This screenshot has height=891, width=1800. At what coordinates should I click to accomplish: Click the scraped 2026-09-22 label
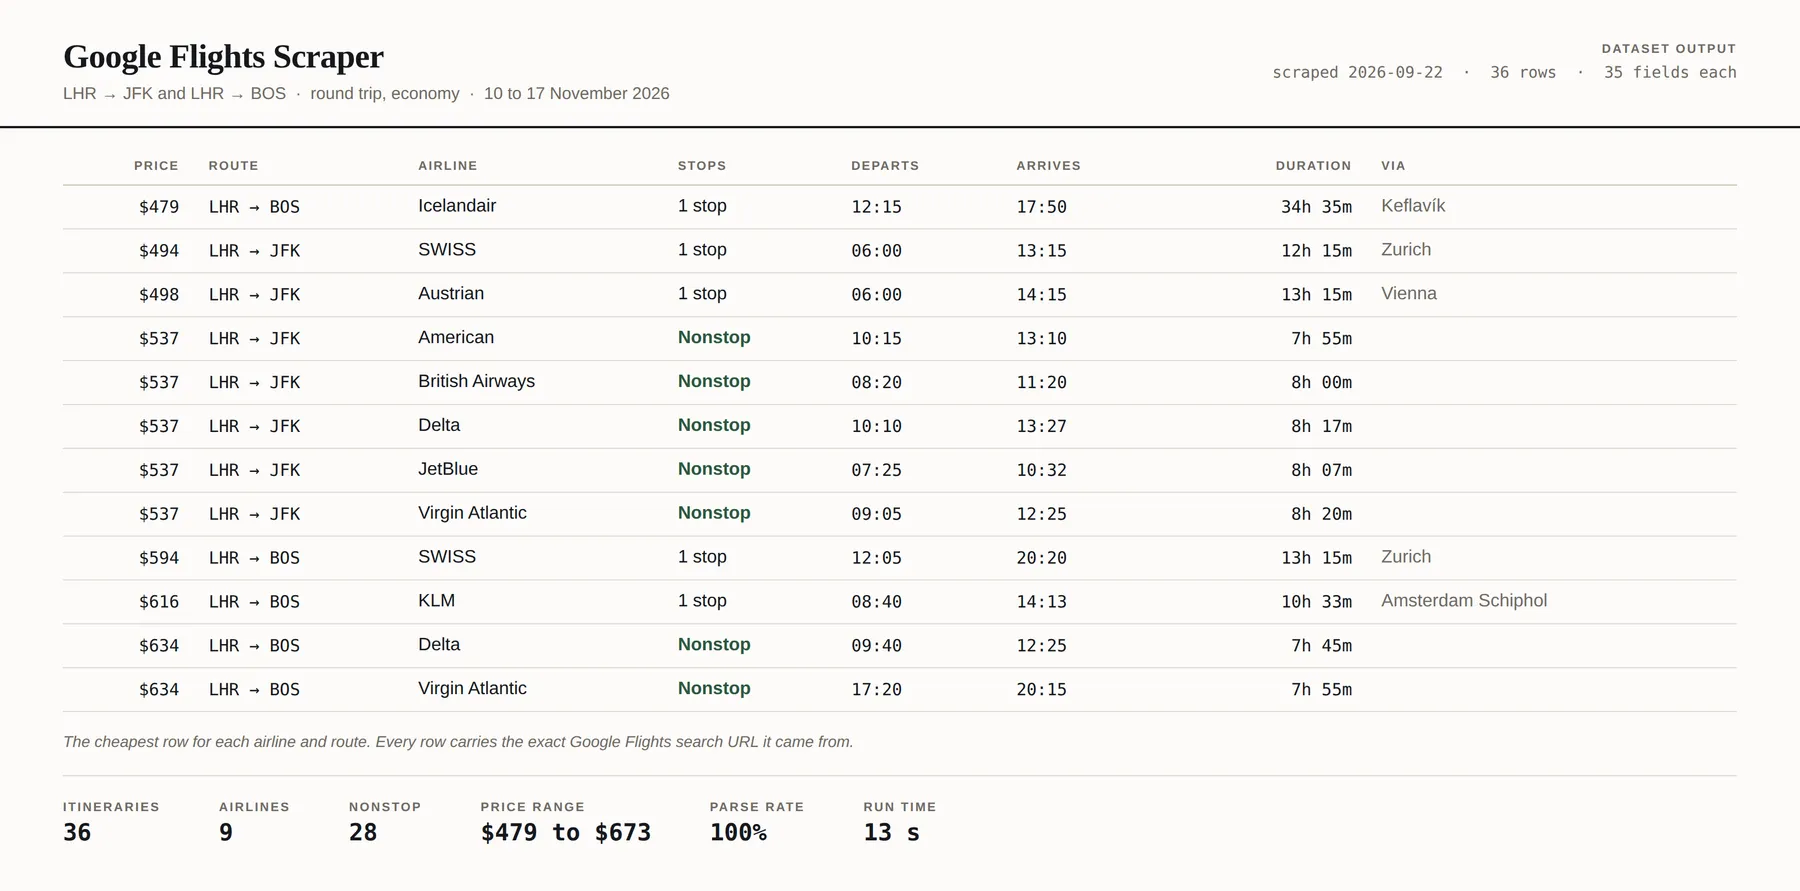click(1357, 73)
